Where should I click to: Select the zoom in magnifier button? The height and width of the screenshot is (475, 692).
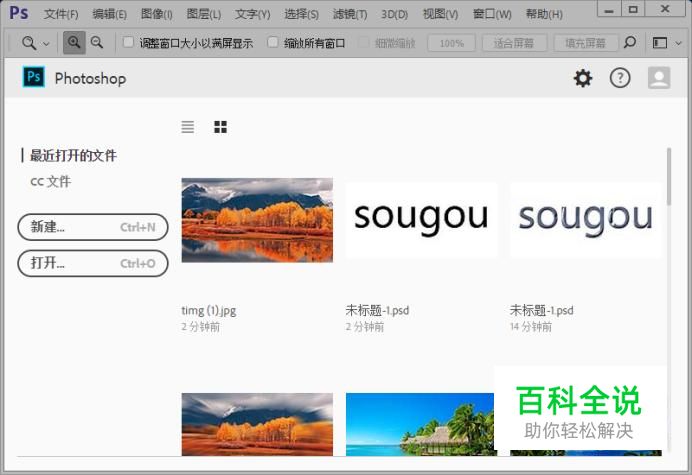[74, 43]
